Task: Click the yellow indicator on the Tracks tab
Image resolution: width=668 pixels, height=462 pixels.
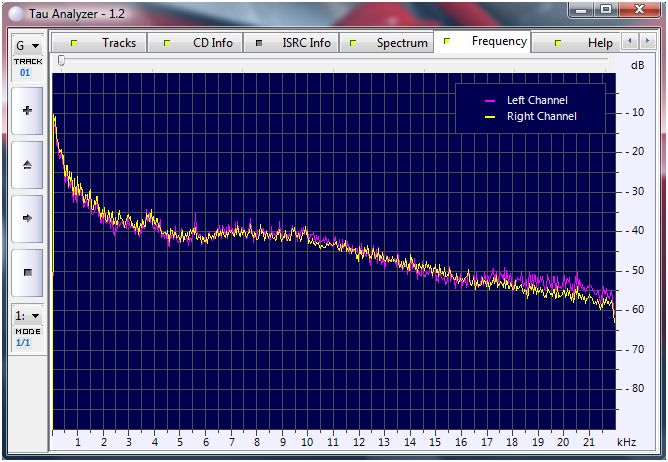Action: click(x=73, y=43)
